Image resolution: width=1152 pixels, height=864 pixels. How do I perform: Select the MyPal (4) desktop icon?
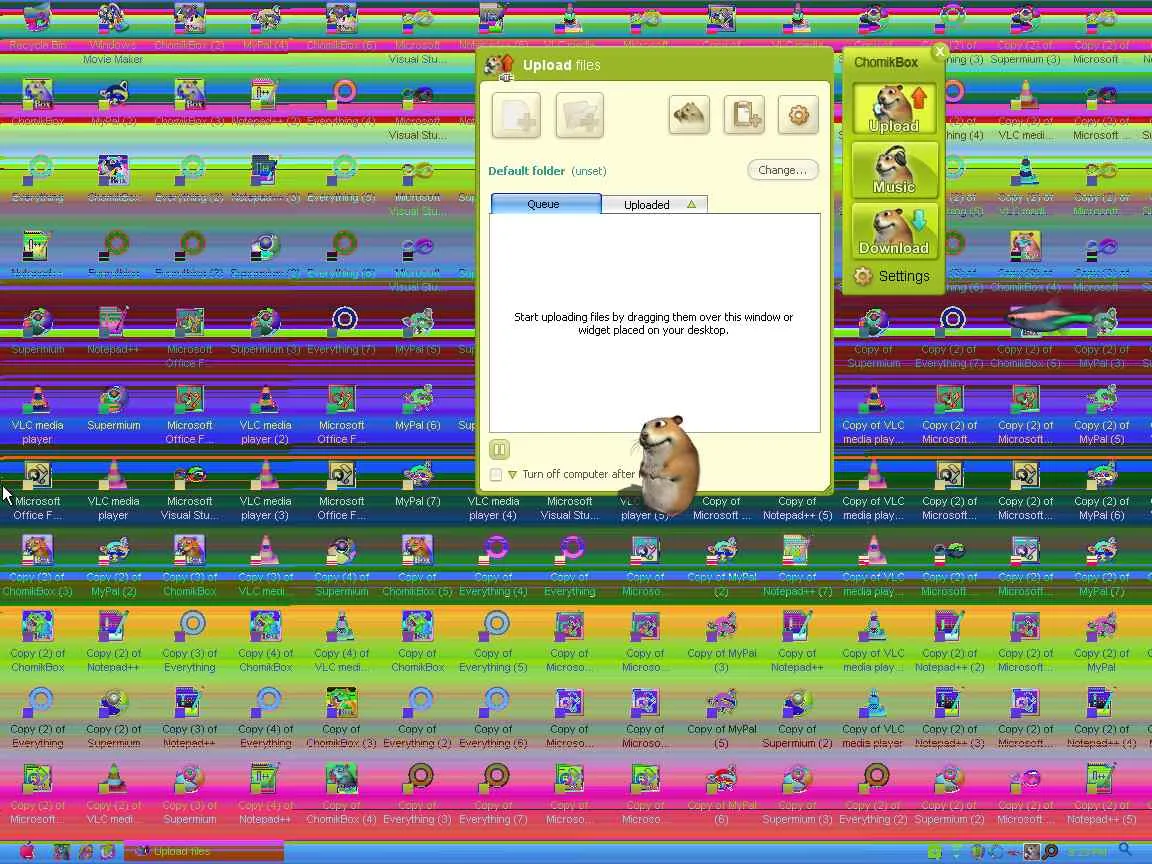[266, 28]
